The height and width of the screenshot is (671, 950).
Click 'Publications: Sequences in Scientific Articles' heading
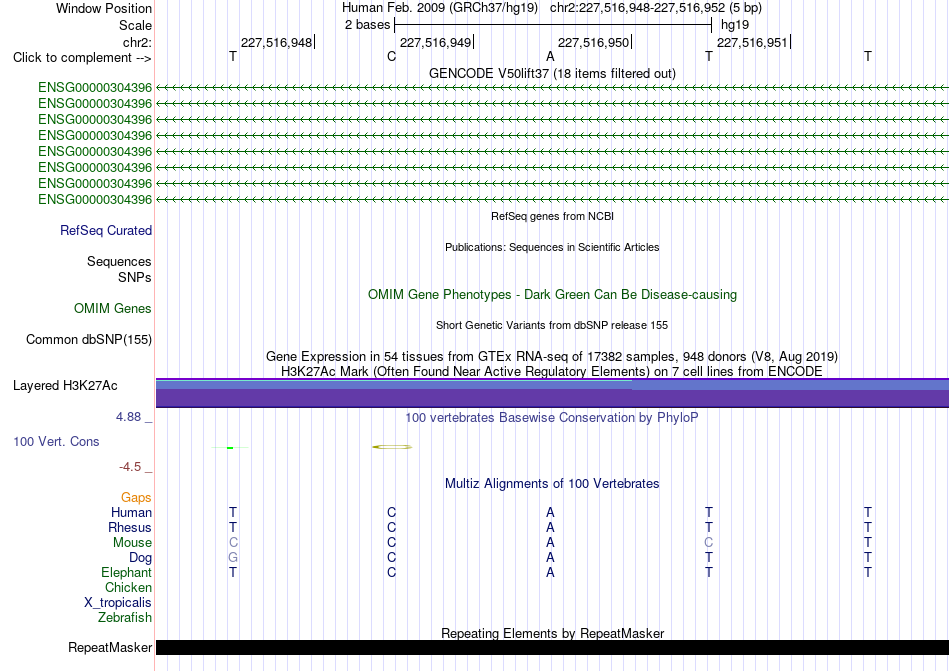(552, 247)
